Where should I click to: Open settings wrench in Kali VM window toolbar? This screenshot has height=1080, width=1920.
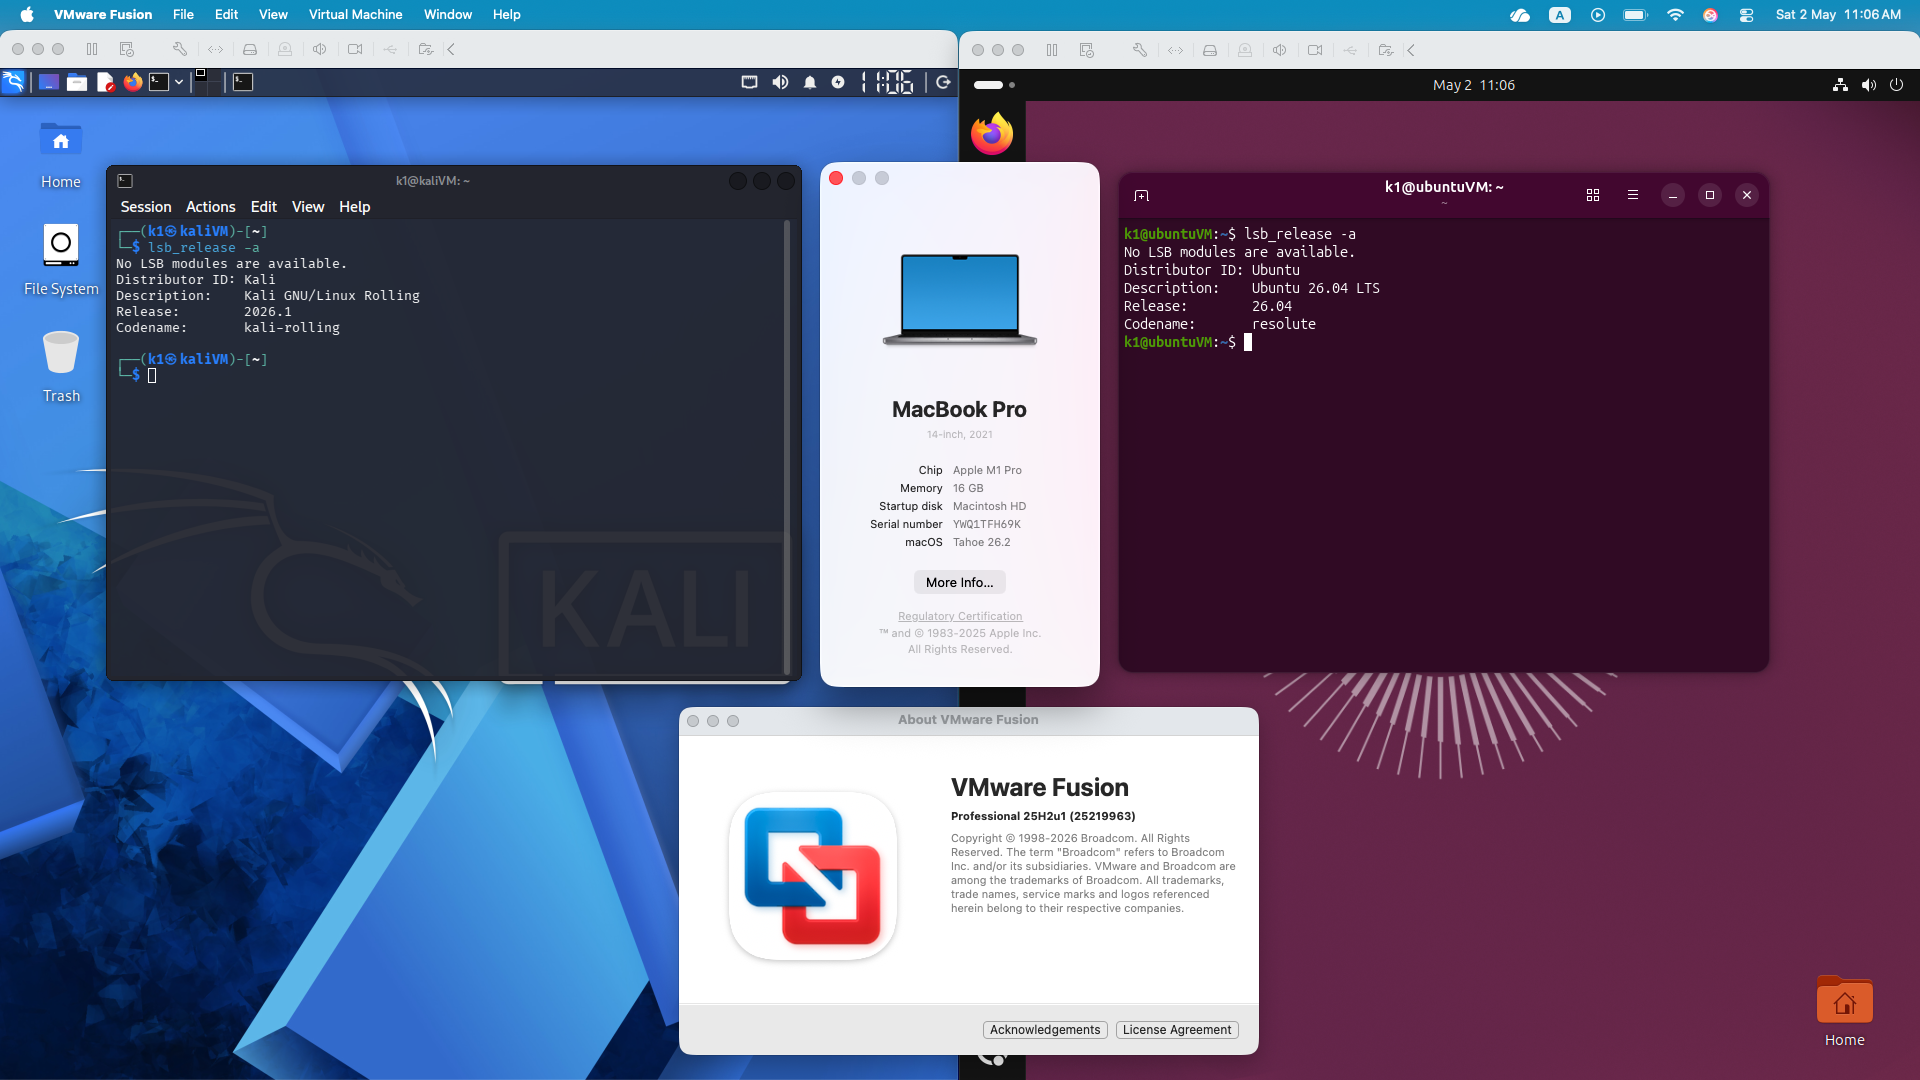pyautogui.click(x=180, y=49)
